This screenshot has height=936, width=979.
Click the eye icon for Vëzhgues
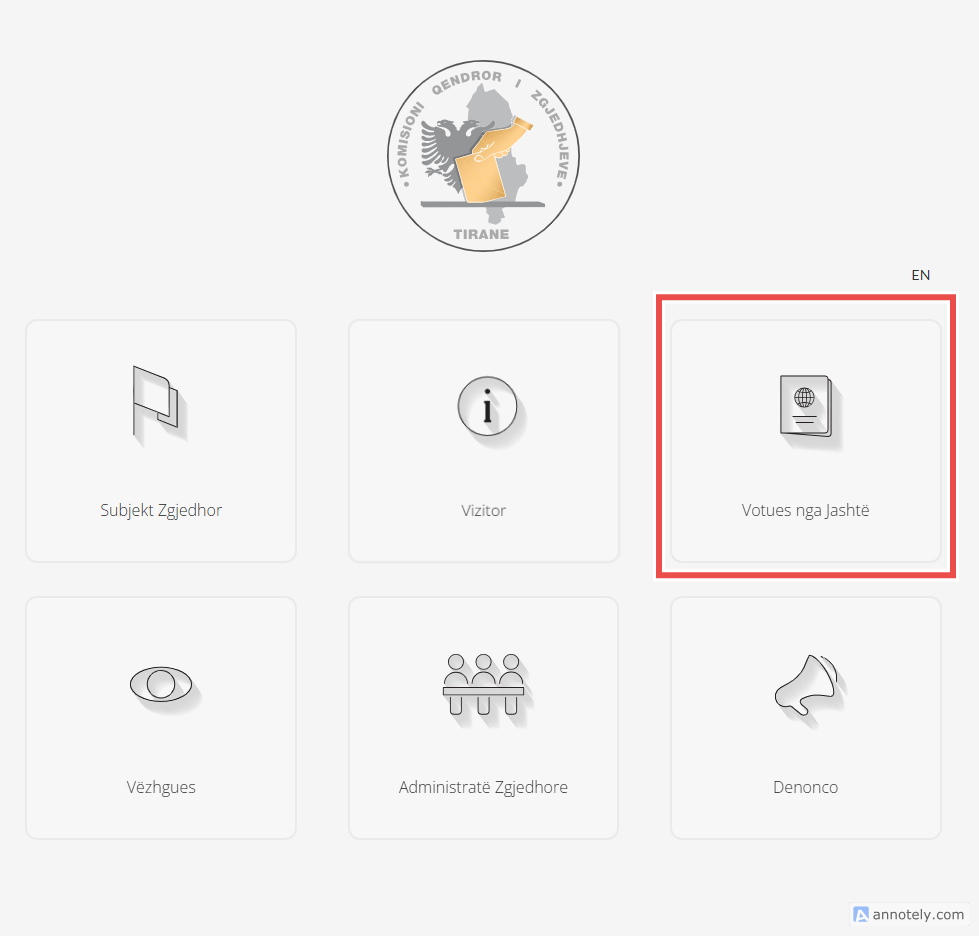tap(160, 683)
